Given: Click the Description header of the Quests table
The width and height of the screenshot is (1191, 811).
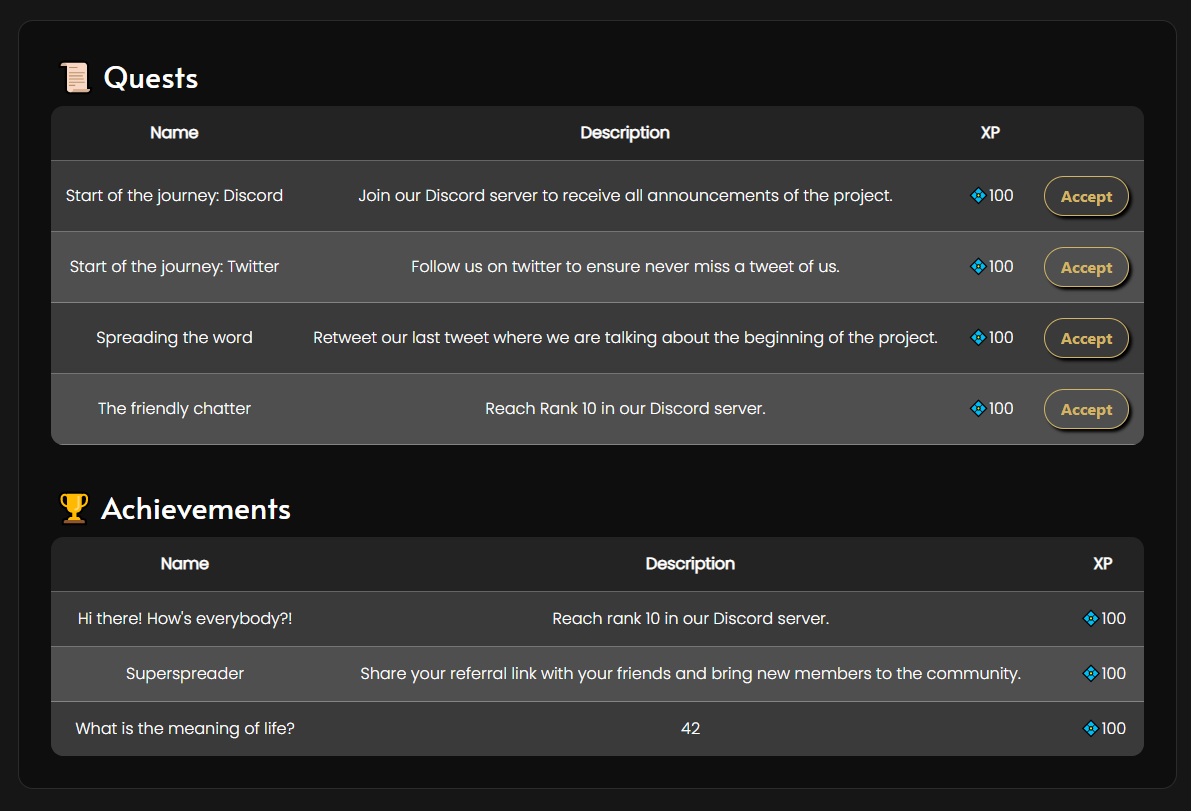Looking at the screenshot, I should [x=625, y=132].
